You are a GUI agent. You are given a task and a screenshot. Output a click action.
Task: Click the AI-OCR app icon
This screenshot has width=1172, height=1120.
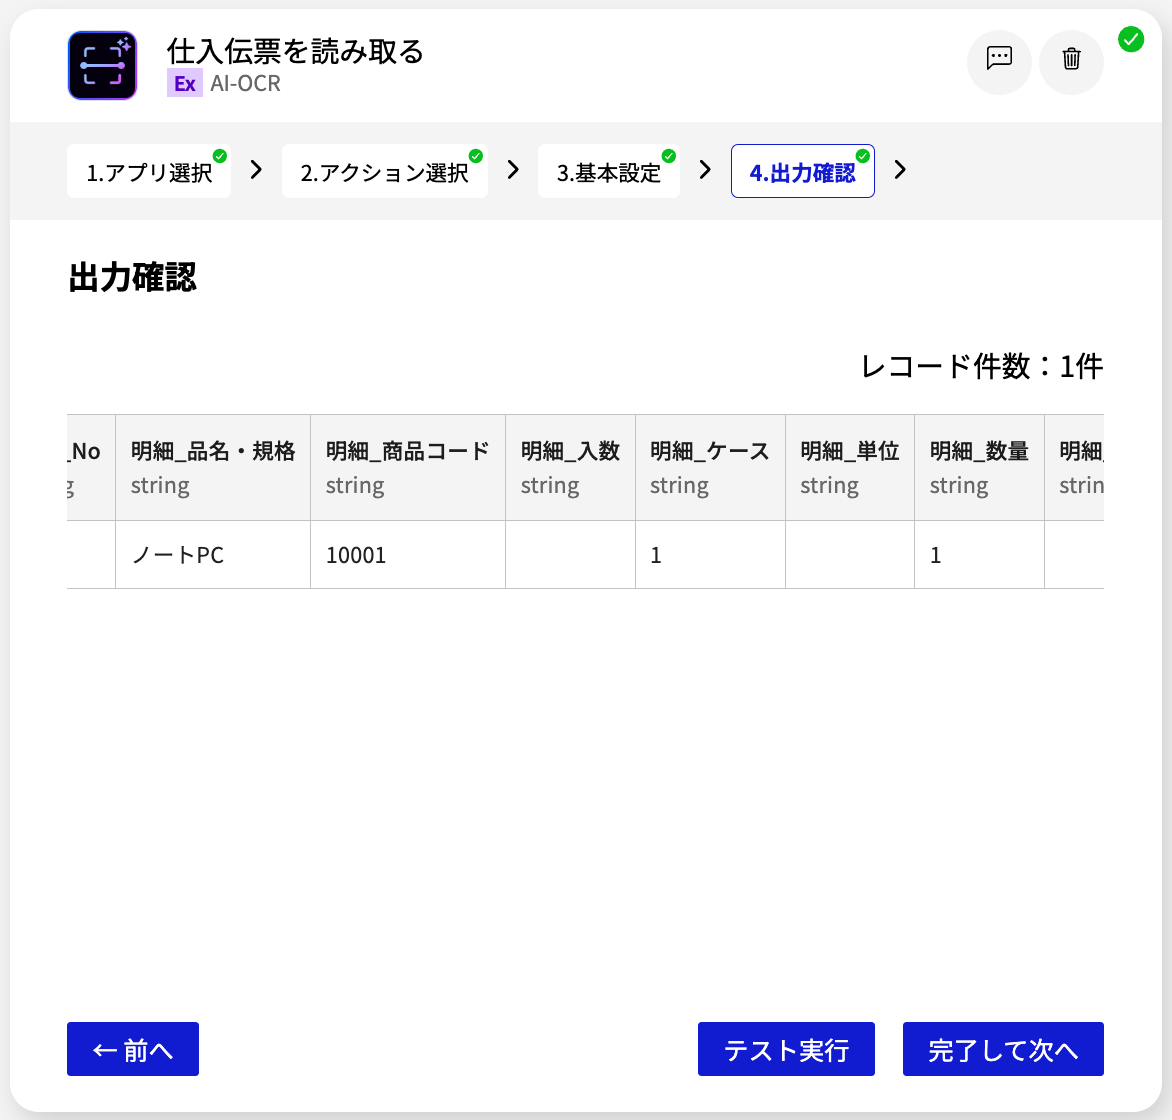point(102,65)
